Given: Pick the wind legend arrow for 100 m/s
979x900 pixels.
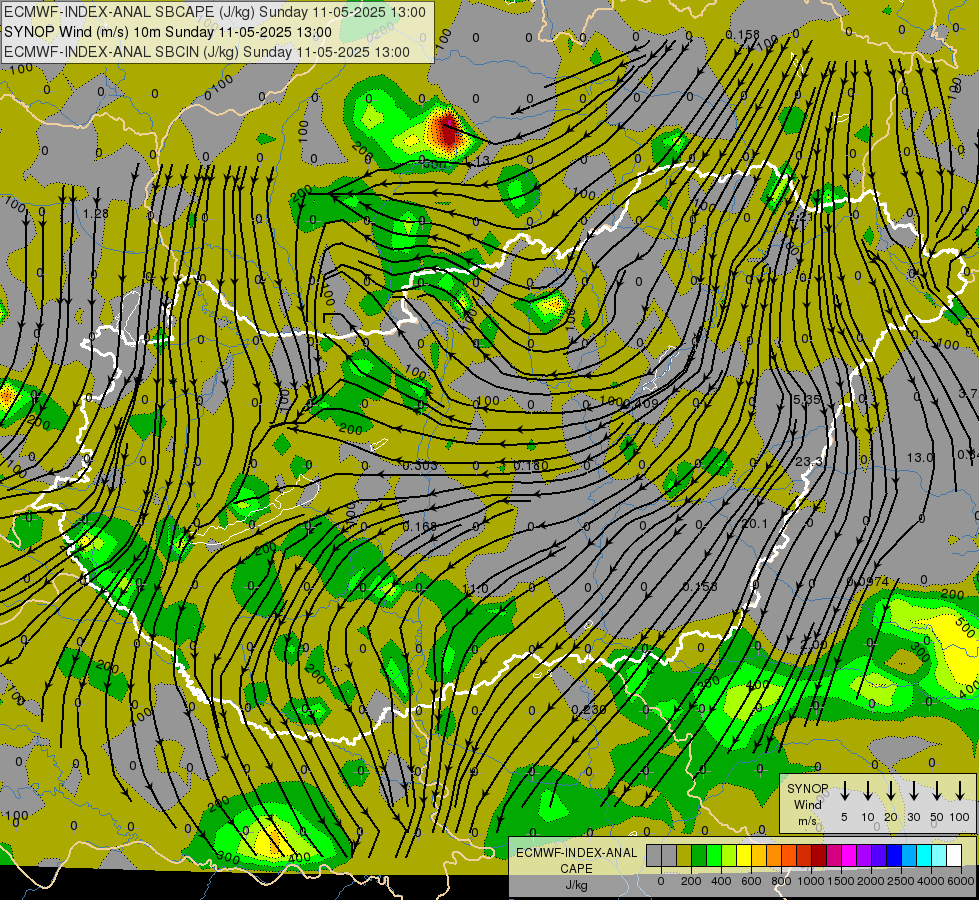Looking at the screenshot, I should pos(960,790).
